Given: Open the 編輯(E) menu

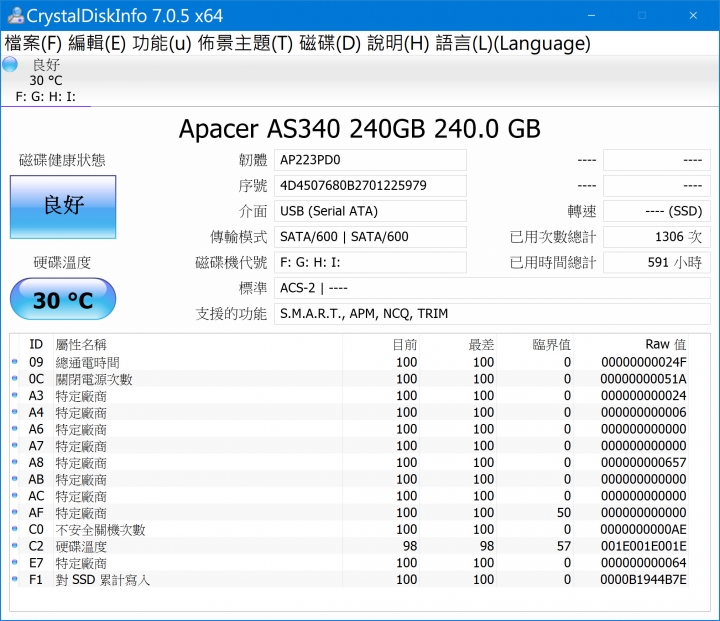Looking at the screenshot, I should pos(97,44).
